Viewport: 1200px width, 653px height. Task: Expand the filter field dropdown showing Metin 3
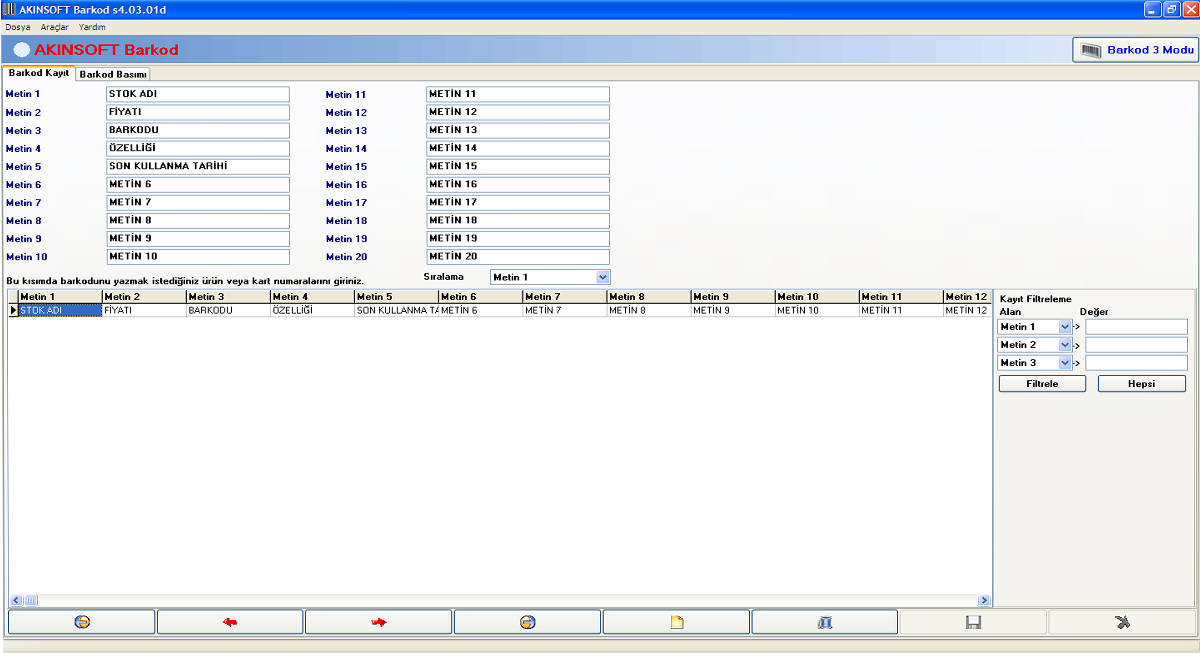pyautogui.click(x=1064, y=363)
